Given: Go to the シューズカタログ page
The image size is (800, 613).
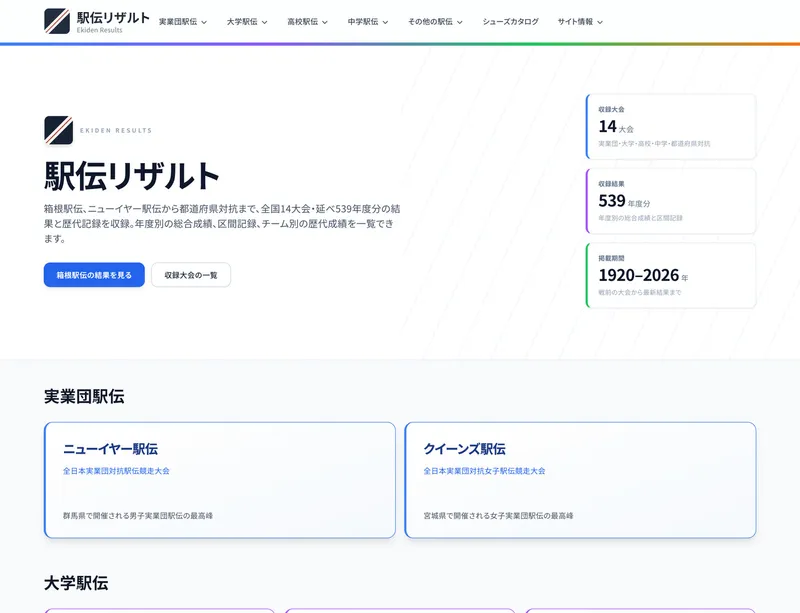Looking at the screenshot, I should 510,21.
